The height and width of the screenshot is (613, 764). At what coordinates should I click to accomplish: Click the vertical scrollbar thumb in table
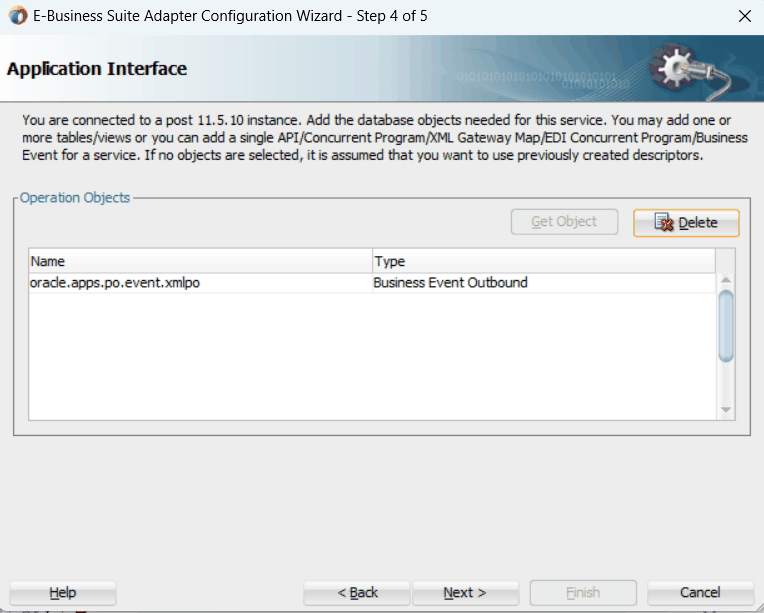click(x=726, y=326)
